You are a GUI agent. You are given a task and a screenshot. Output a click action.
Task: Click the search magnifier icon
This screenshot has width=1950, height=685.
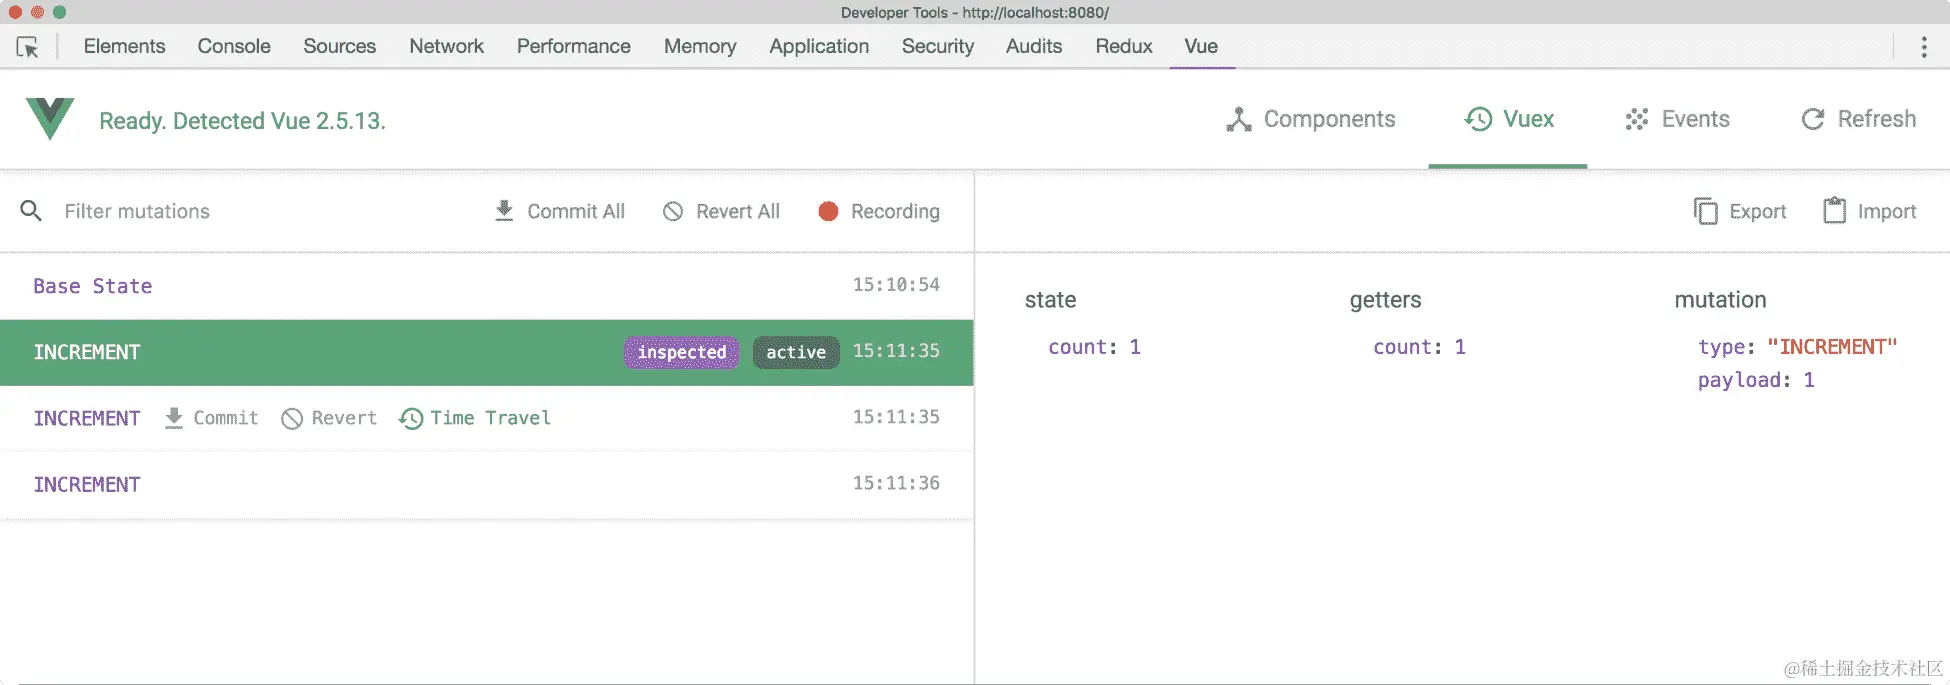click(x=31, y=211)
